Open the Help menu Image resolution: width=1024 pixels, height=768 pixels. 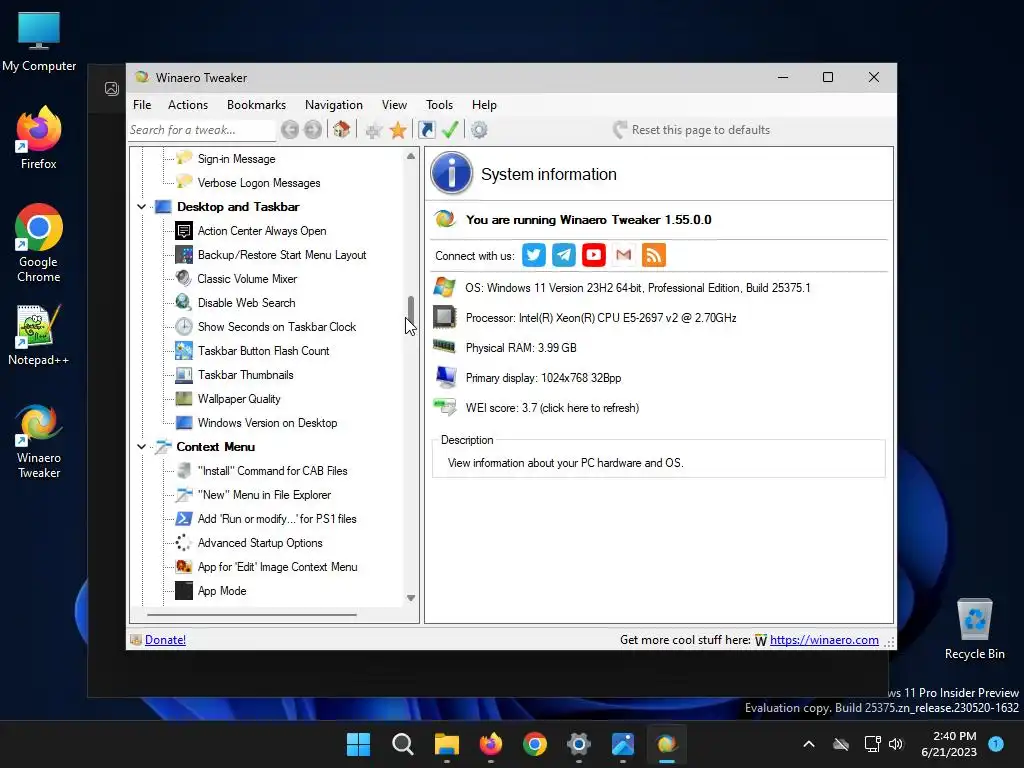point(484,105)
